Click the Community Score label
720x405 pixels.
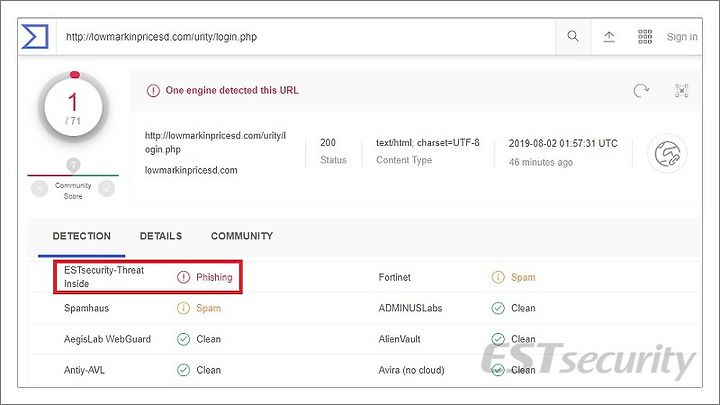coord(73,191)
